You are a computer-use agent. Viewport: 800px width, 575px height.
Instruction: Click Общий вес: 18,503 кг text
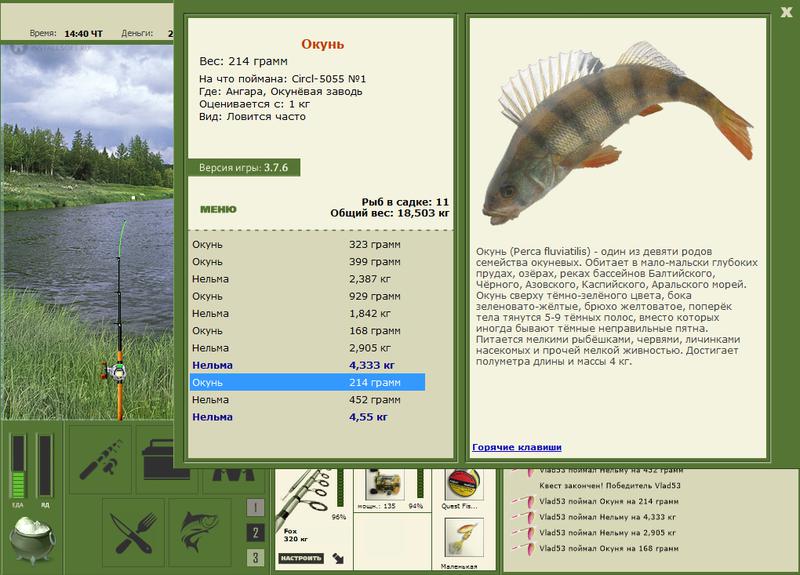[390, 213]
